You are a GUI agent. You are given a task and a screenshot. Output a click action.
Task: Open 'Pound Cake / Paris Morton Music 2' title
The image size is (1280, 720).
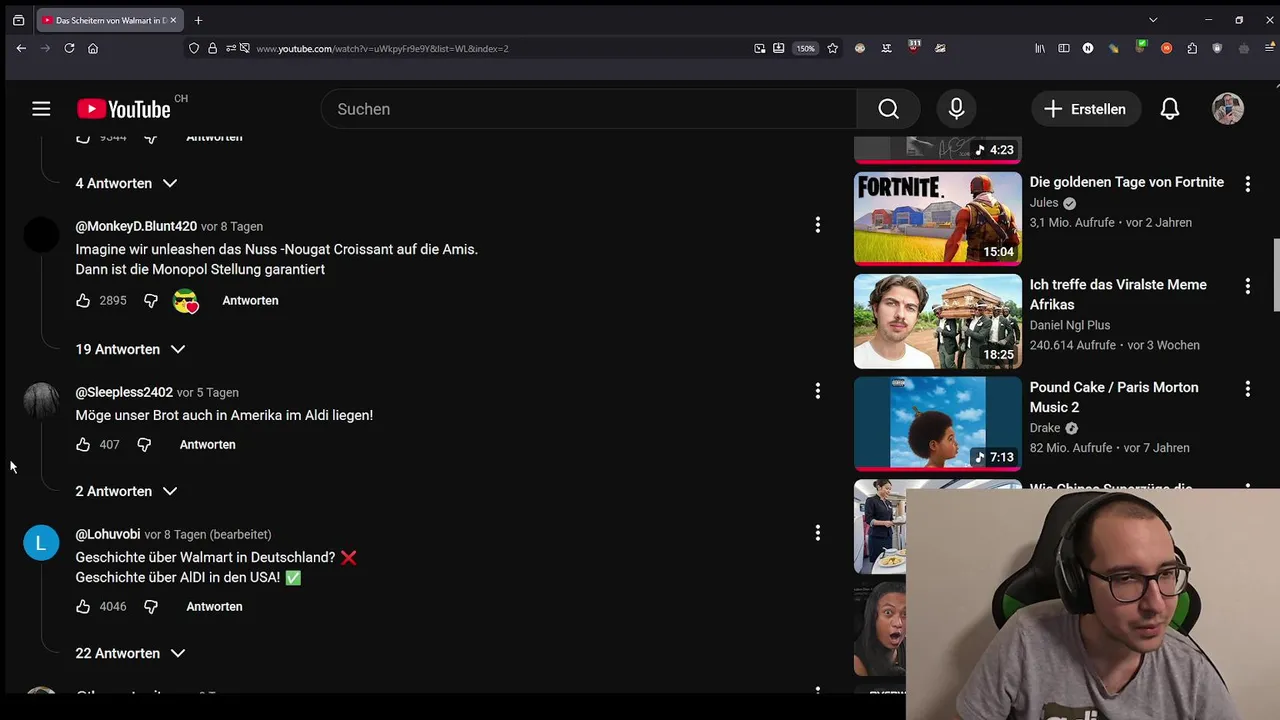click(x=1114, y=397)
